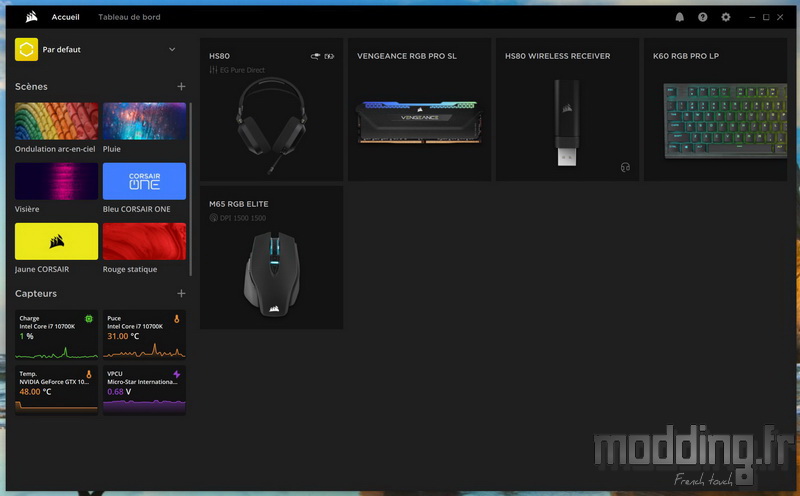
Task: Click the green CPU chip icon on Charge sensor
Action: (89, 319)
